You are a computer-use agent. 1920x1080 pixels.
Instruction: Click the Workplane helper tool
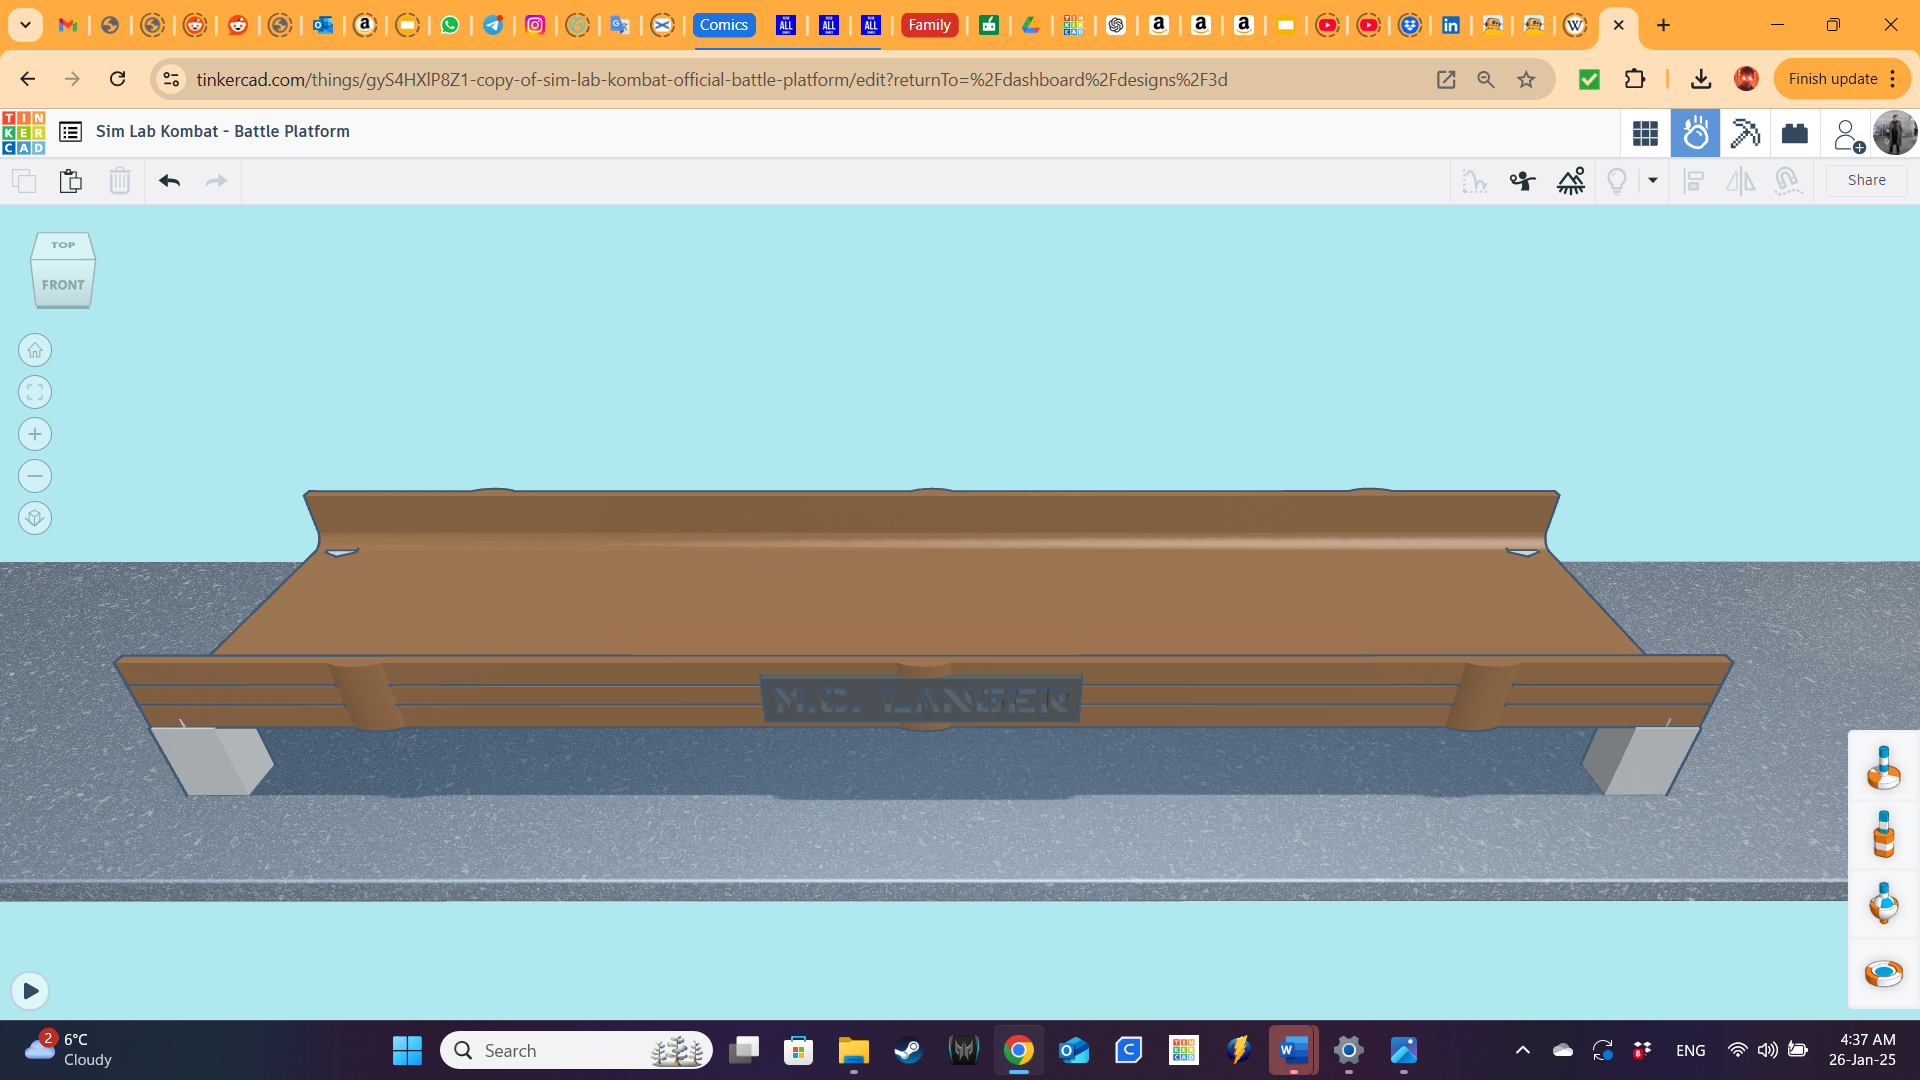(1475, 181)
